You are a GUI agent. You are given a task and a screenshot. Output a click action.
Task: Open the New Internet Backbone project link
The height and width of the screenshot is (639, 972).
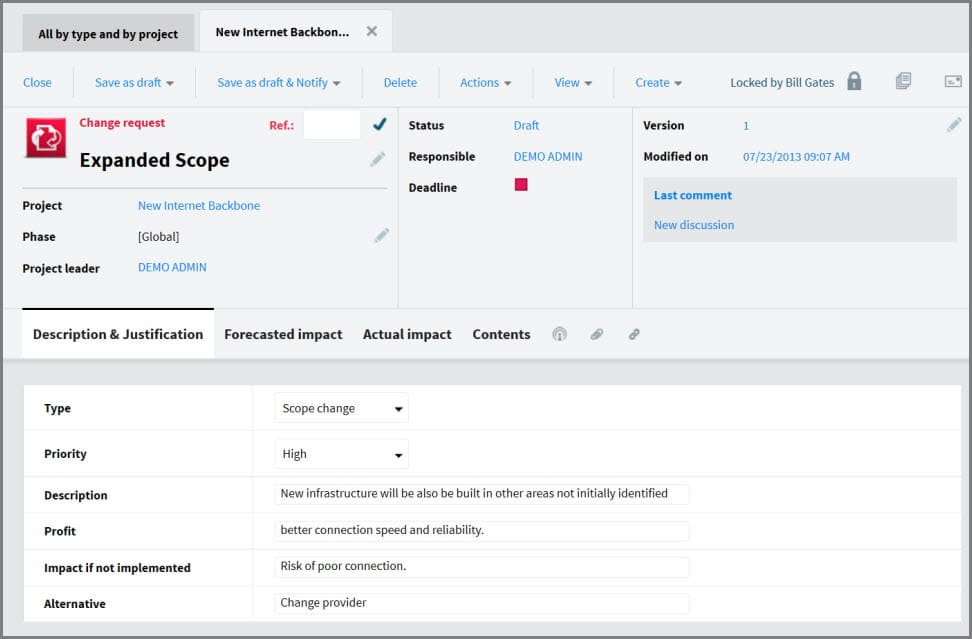tap(199, 205)
